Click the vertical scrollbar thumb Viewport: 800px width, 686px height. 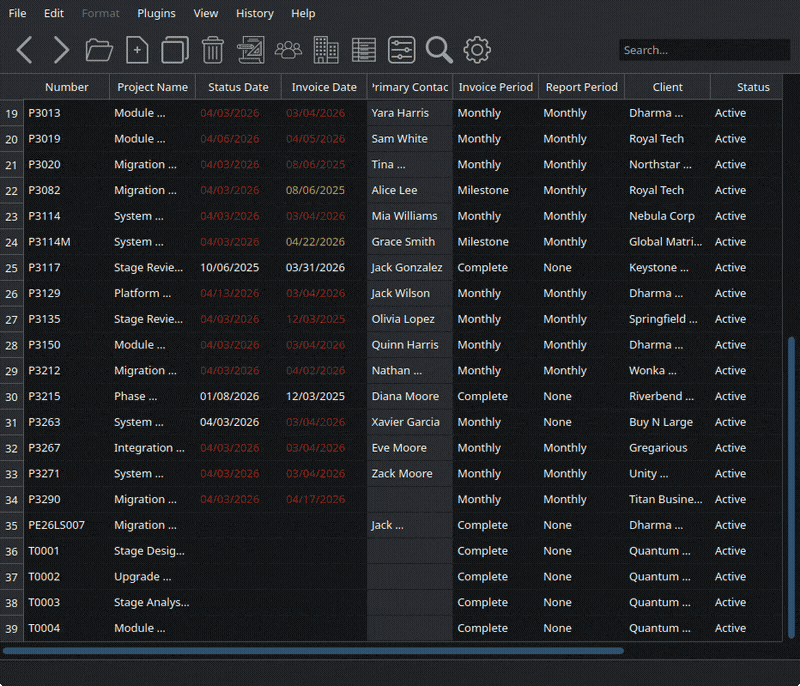coord(791,487)
